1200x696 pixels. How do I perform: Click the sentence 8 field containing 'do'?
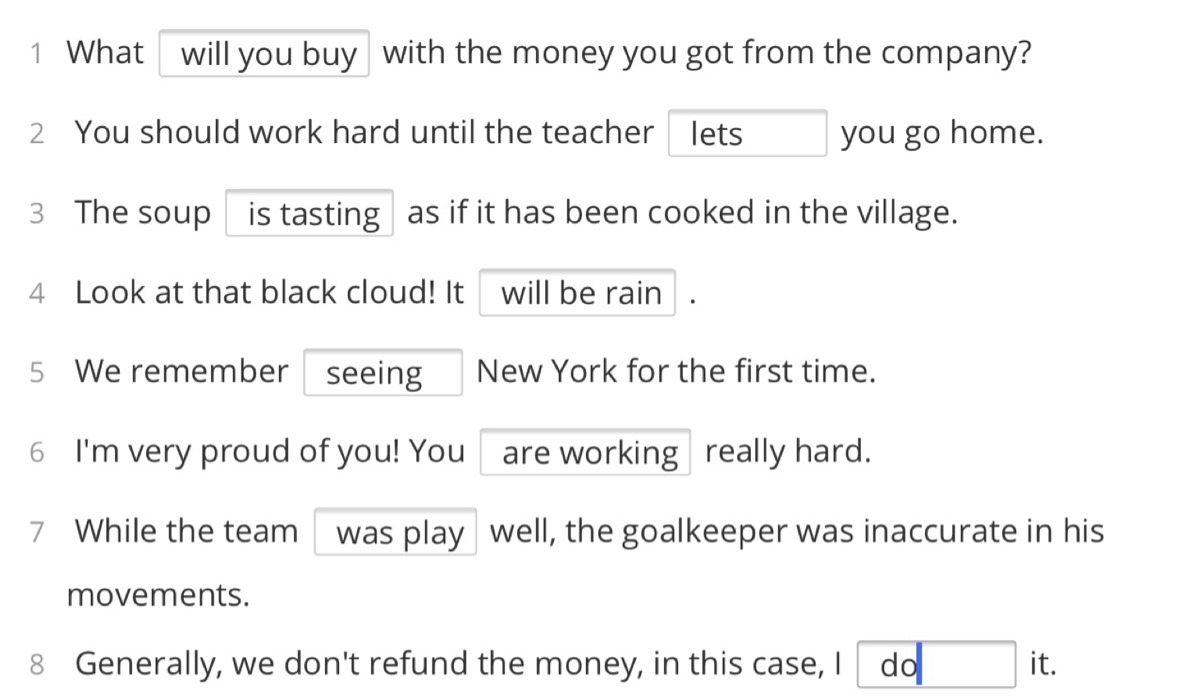tap(937, 664)
